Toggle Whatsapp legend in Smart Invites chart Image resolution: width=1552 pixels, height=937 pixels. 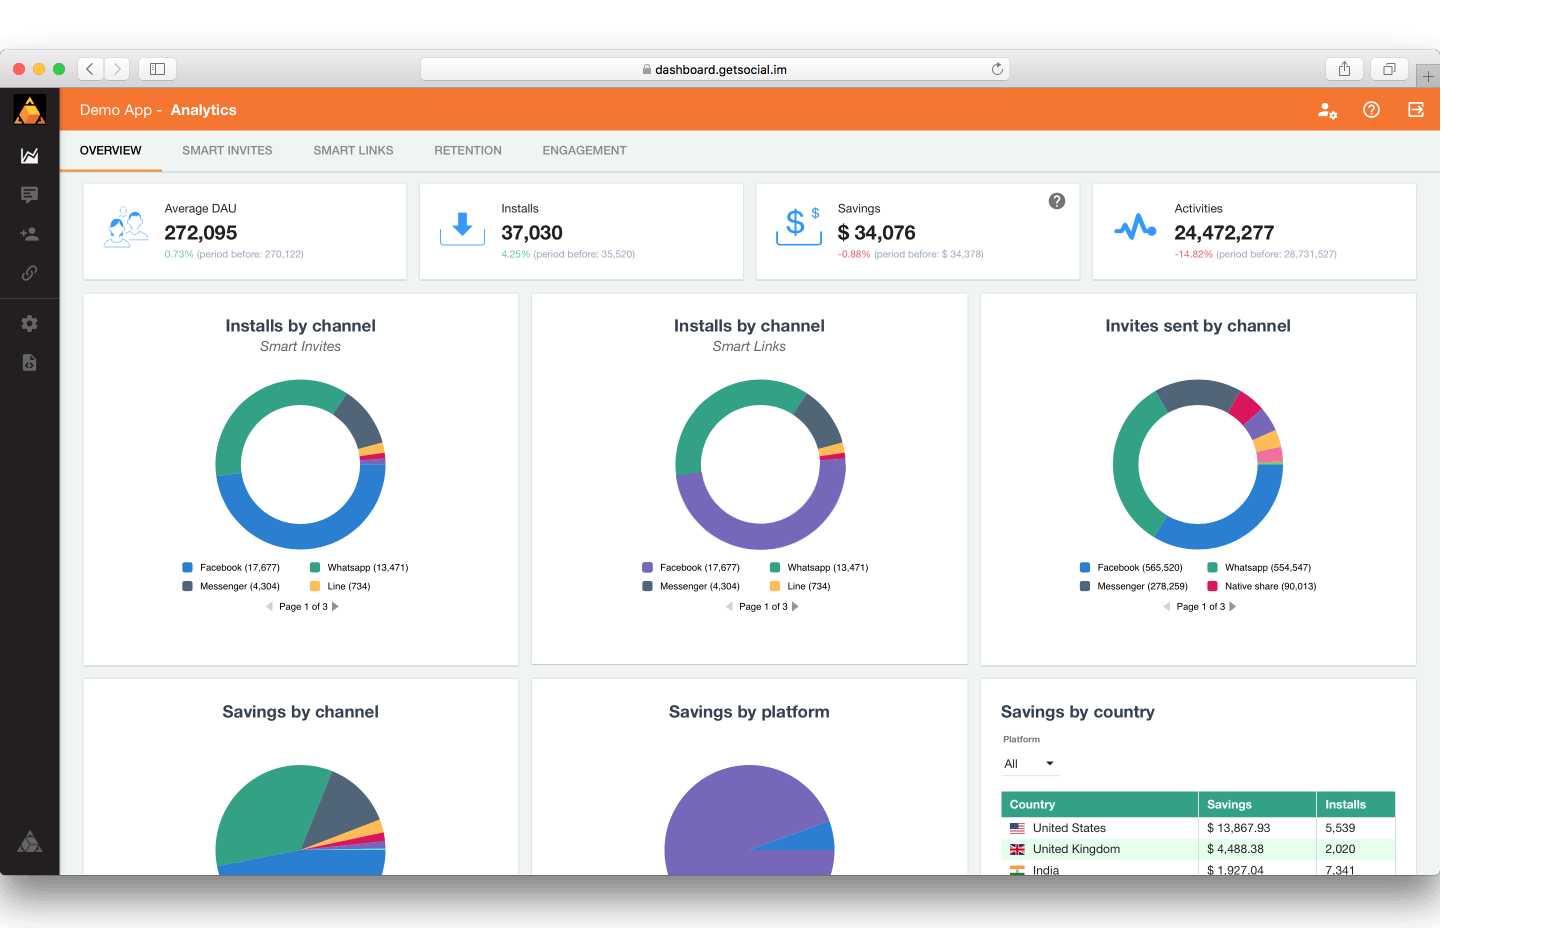358,568
